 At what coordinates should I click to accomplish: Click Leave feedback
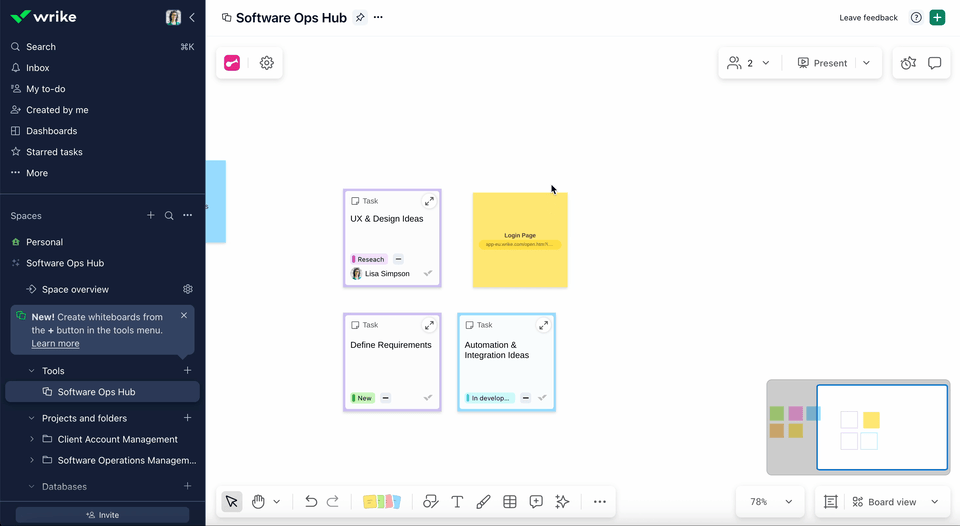tap(868, 18)
